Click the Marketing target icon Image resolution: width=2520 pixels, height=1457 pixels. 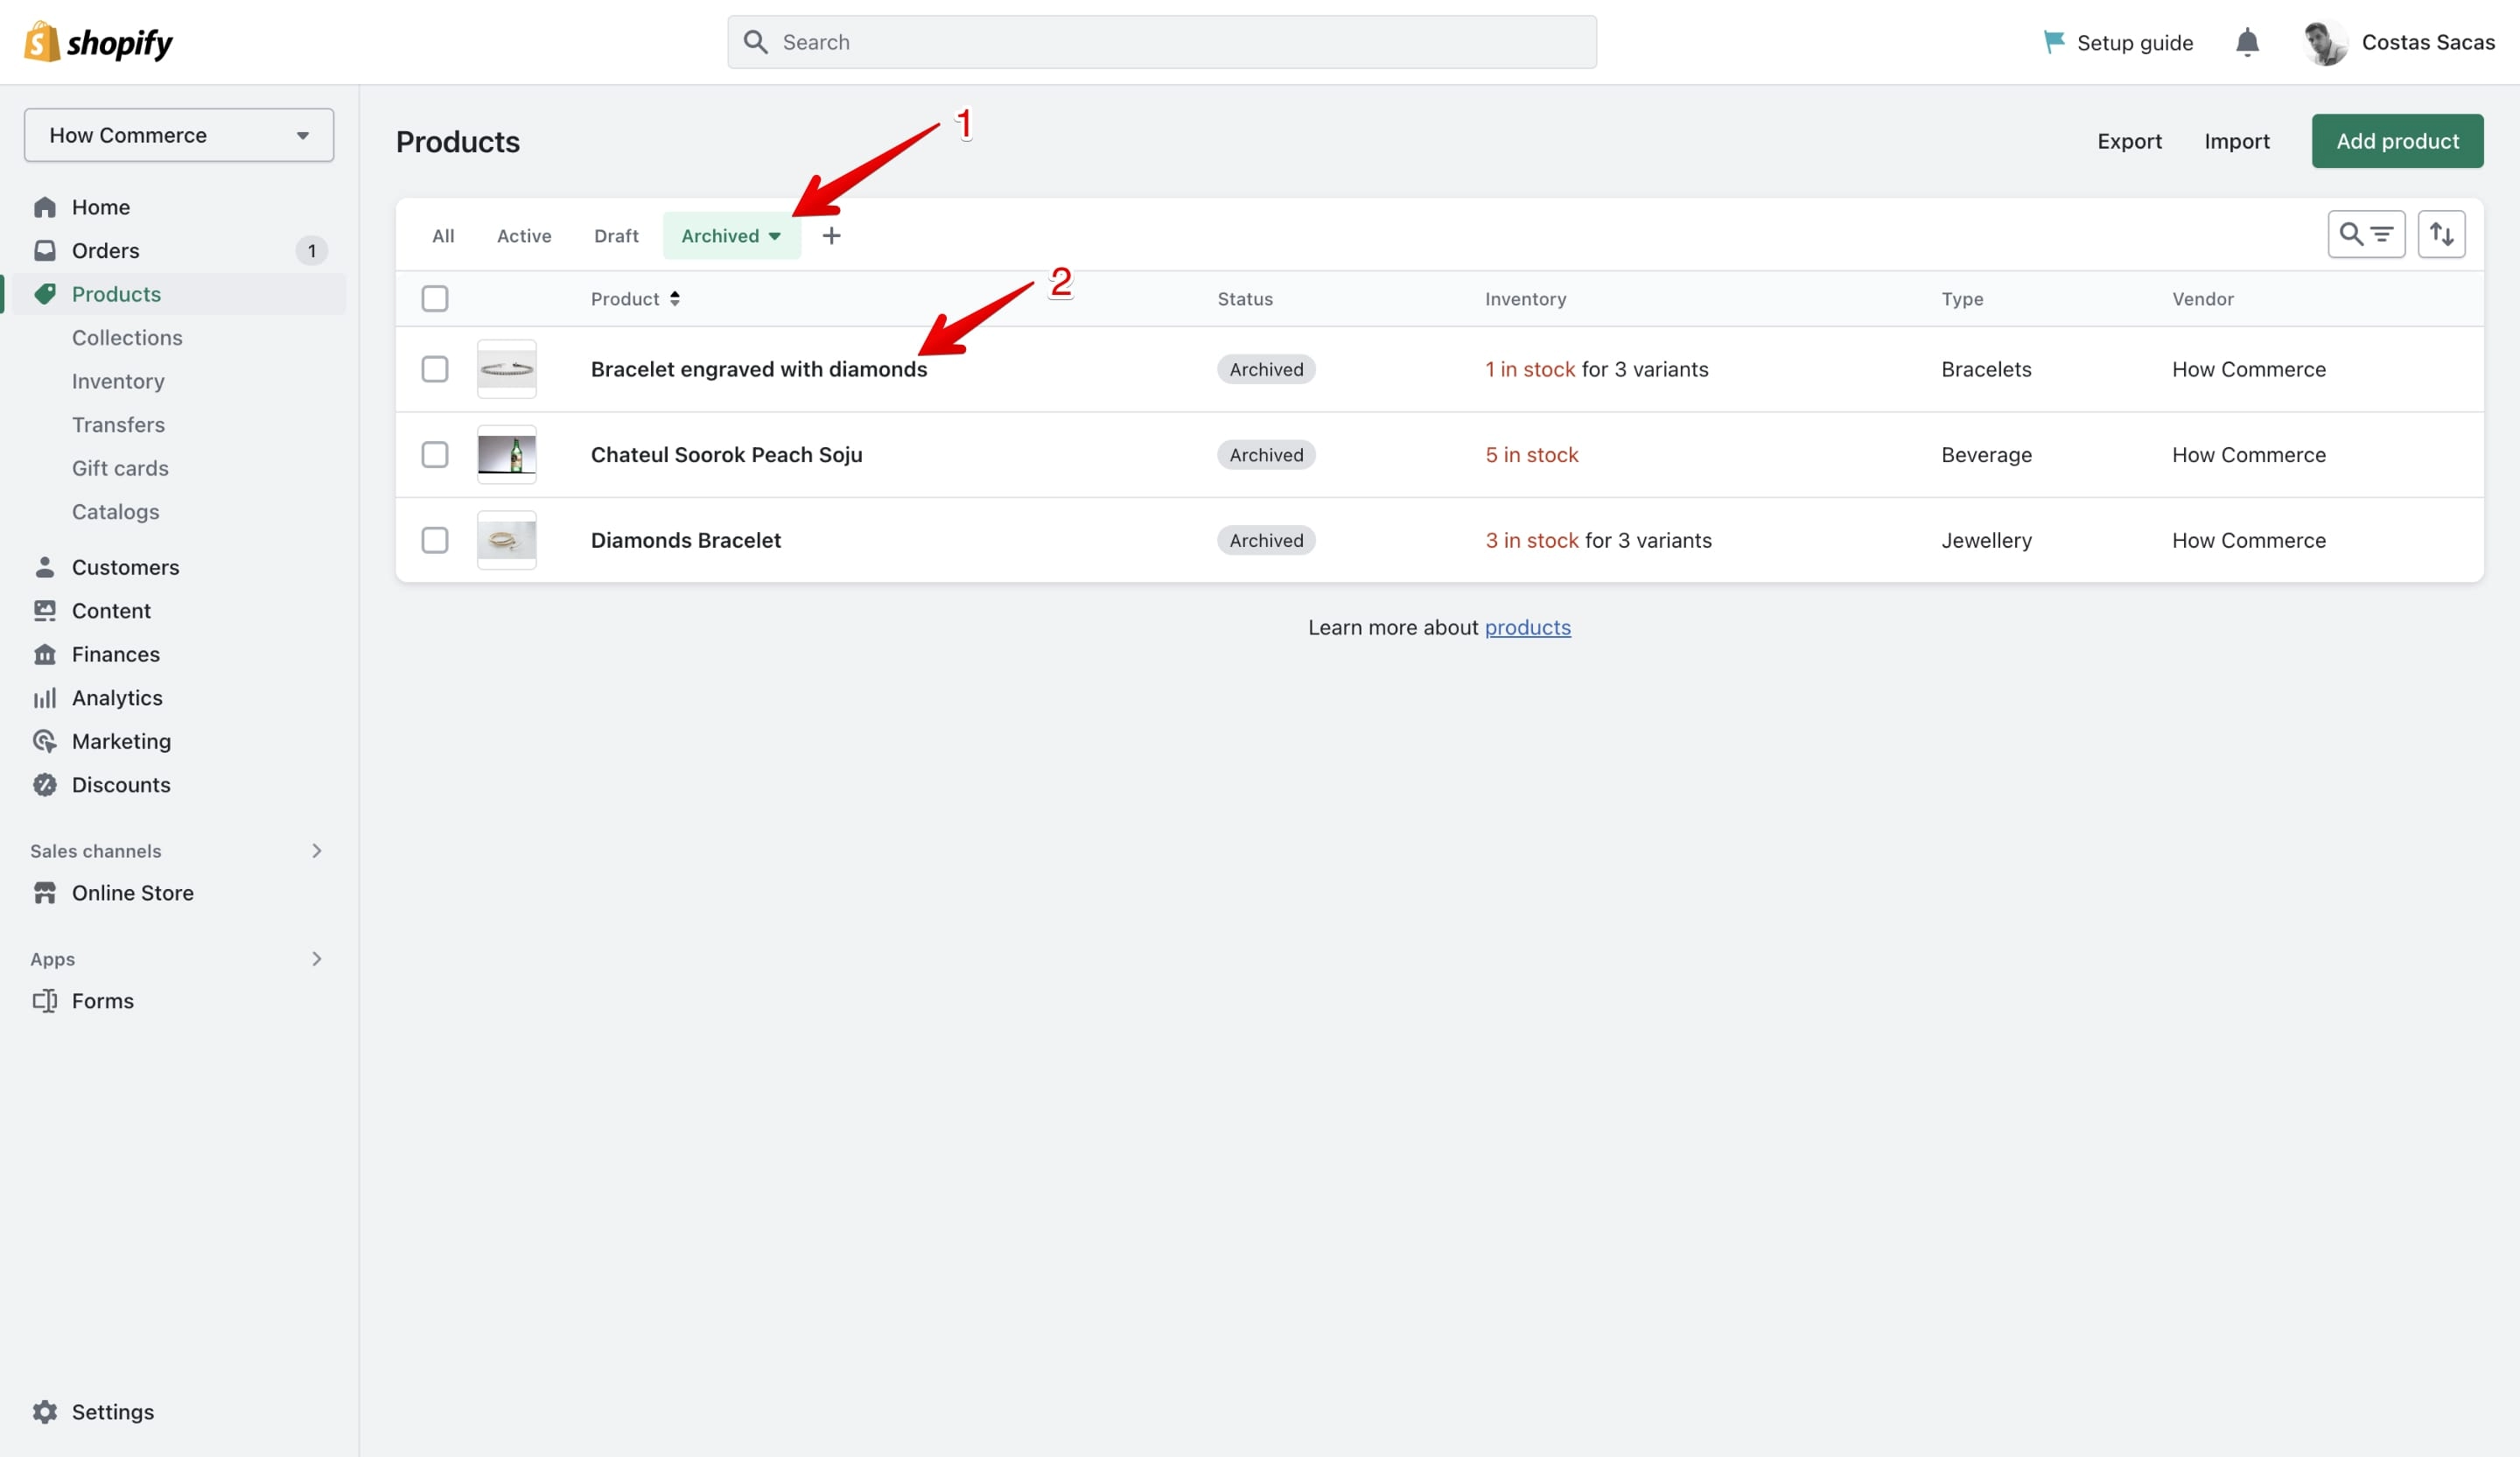pos(45,741)
